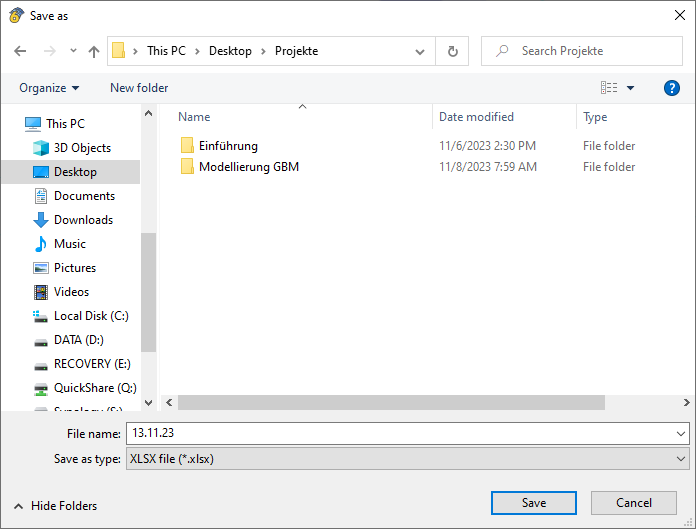The height and width of the screenshot is (529, 696).
Task: Select Music in the navigation pane
Action: (69, 244)
